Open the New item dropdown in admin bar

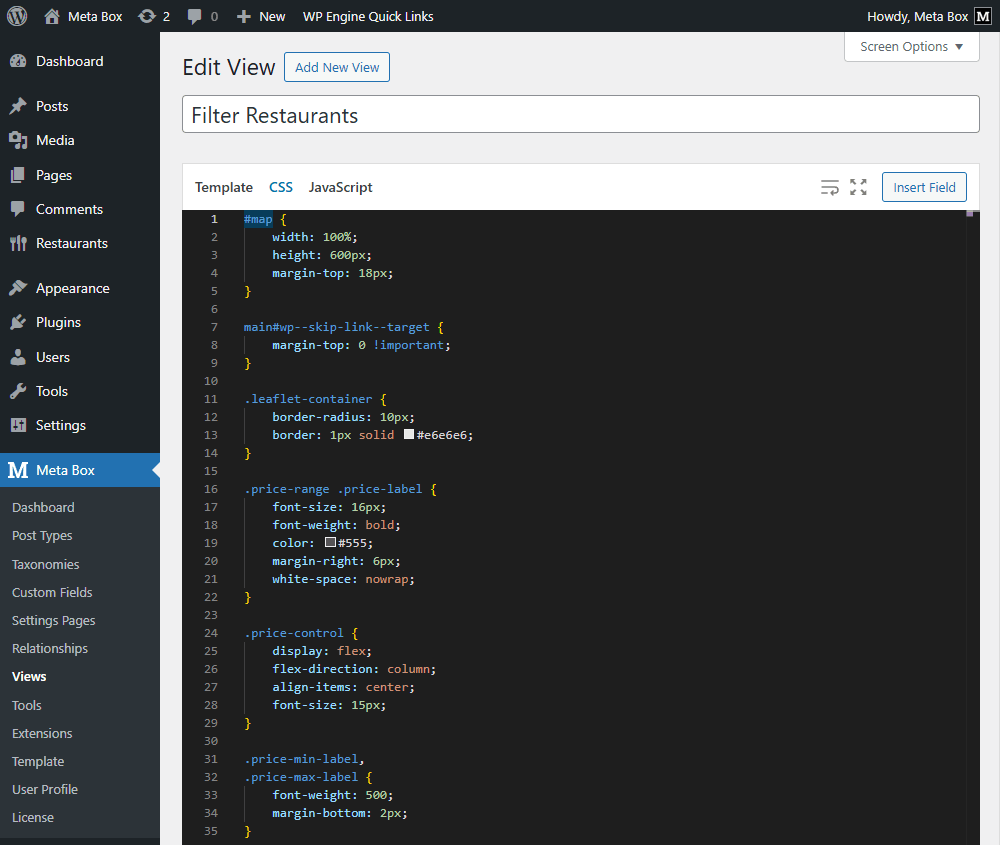coord(260,16)
